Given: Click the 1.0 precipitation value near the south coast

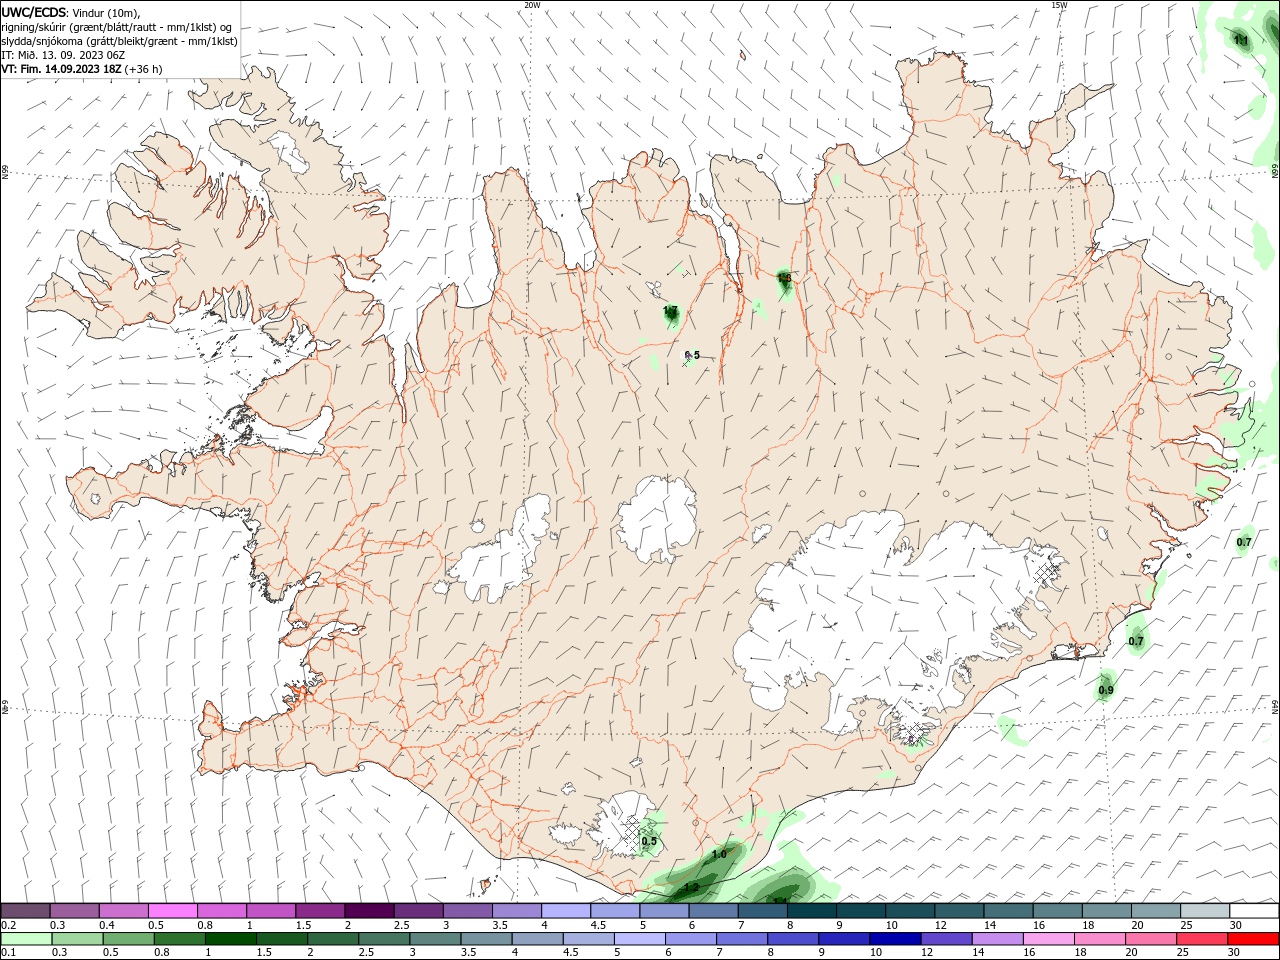Looking at the screenshot, I should click(x=719, y=855).
